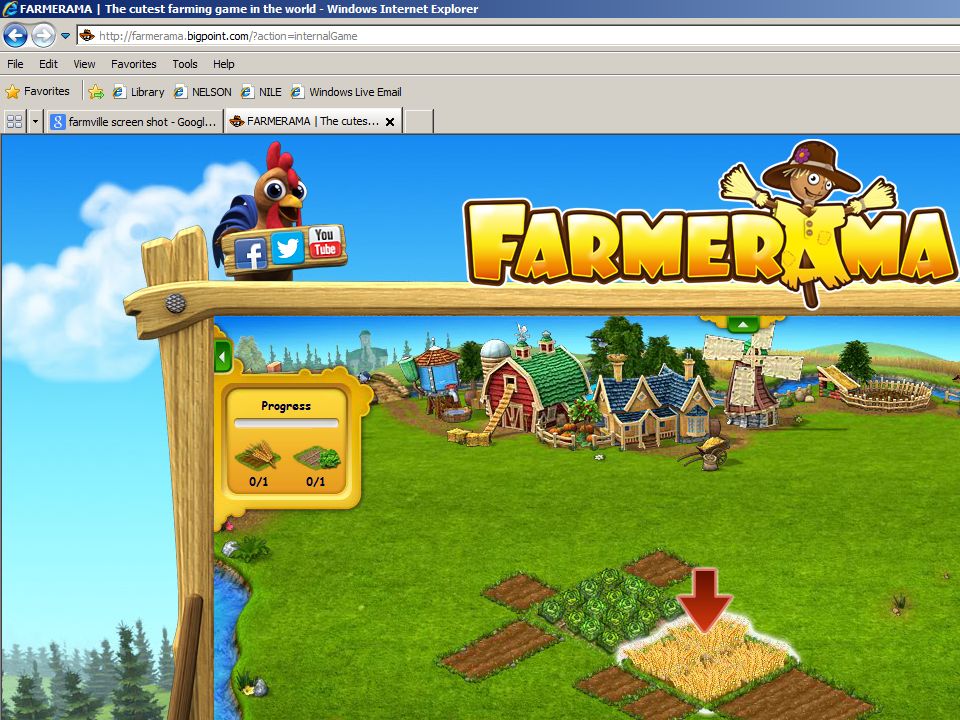Screen dimensions: 960x720
Task: Expand the tab list dropdown arrow
Action: [35, 121]
